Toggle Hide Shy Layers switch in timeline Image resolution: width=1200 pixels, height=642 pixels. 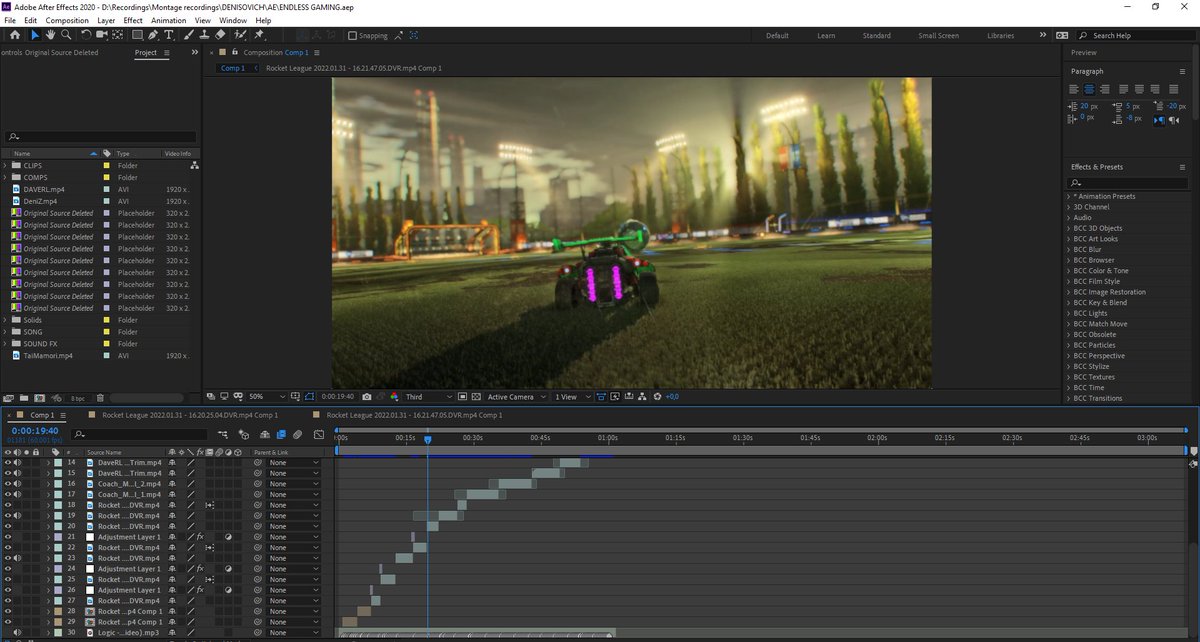264,434
